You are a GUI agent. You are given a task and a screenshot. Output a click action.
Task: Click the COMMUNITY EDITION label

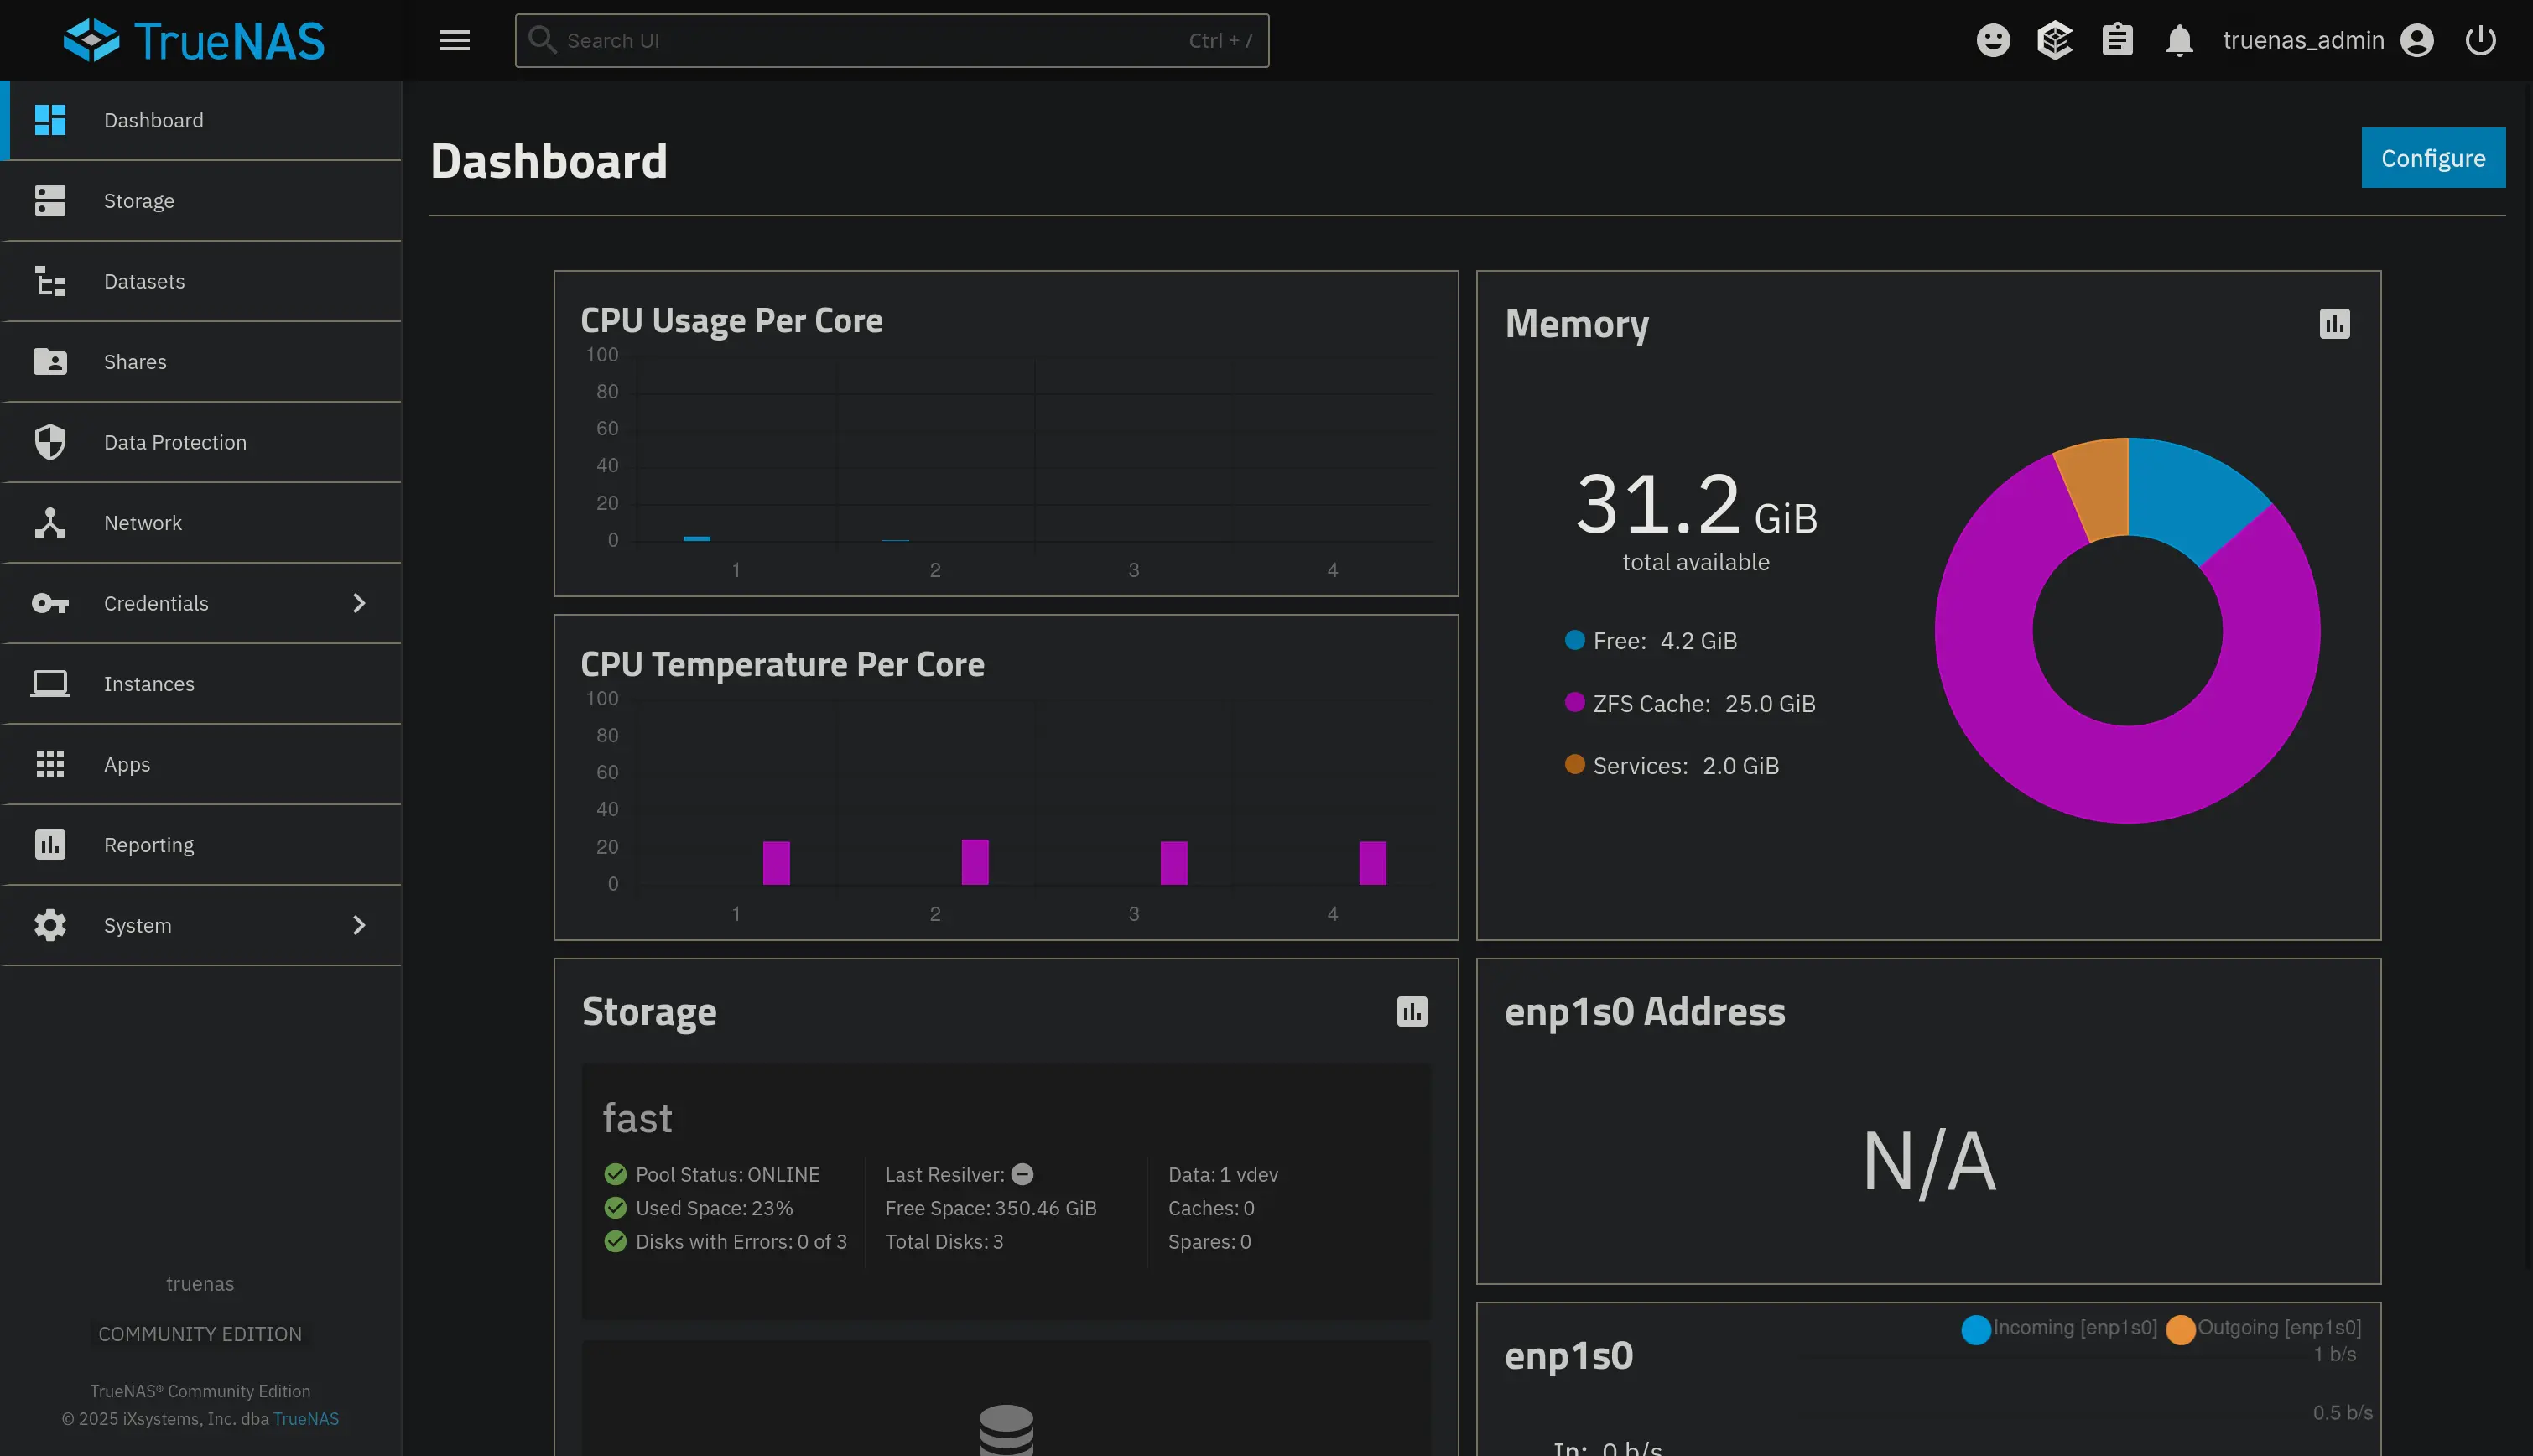(200, 1333)
